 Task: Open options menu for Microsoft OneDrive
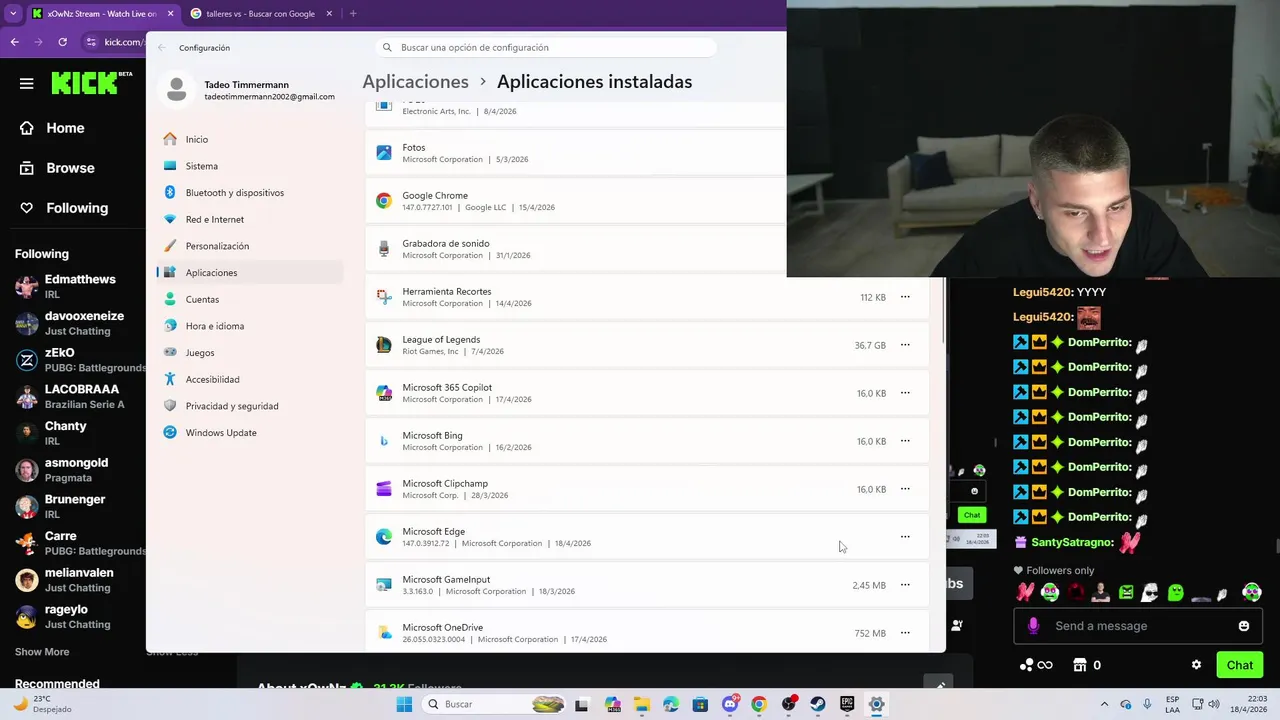coord(905,633)
